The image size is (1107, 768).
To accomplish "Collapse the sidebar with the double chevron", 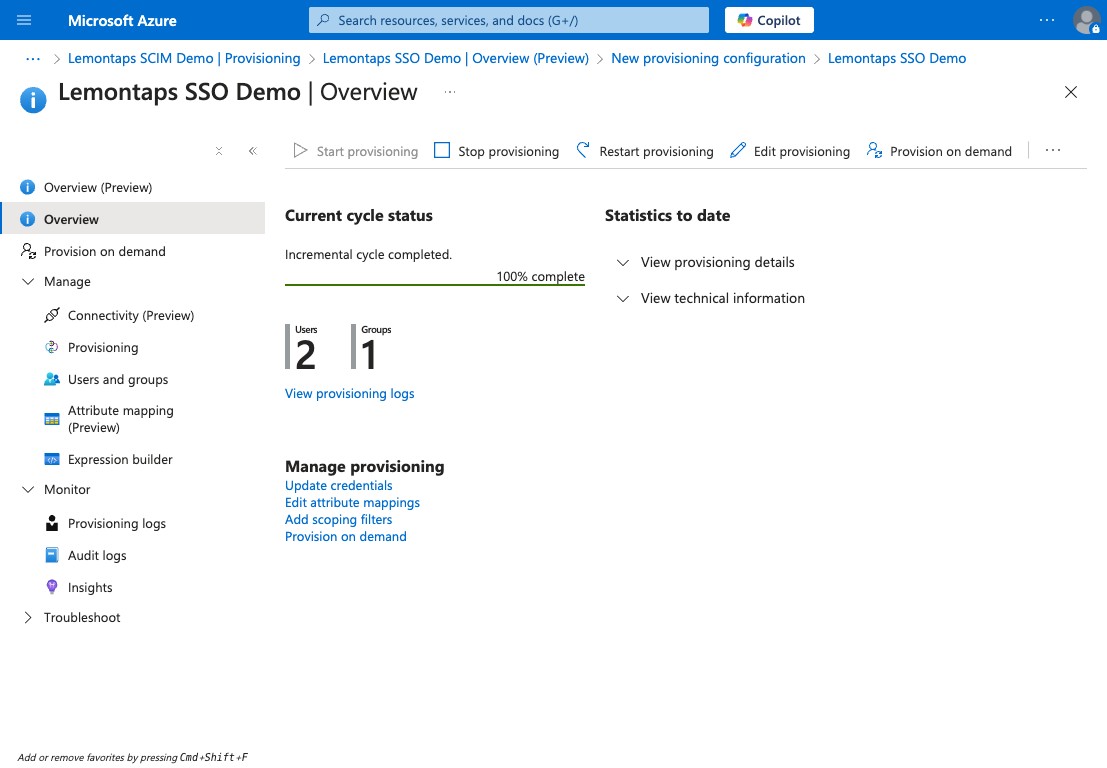I will click(253, 151).
